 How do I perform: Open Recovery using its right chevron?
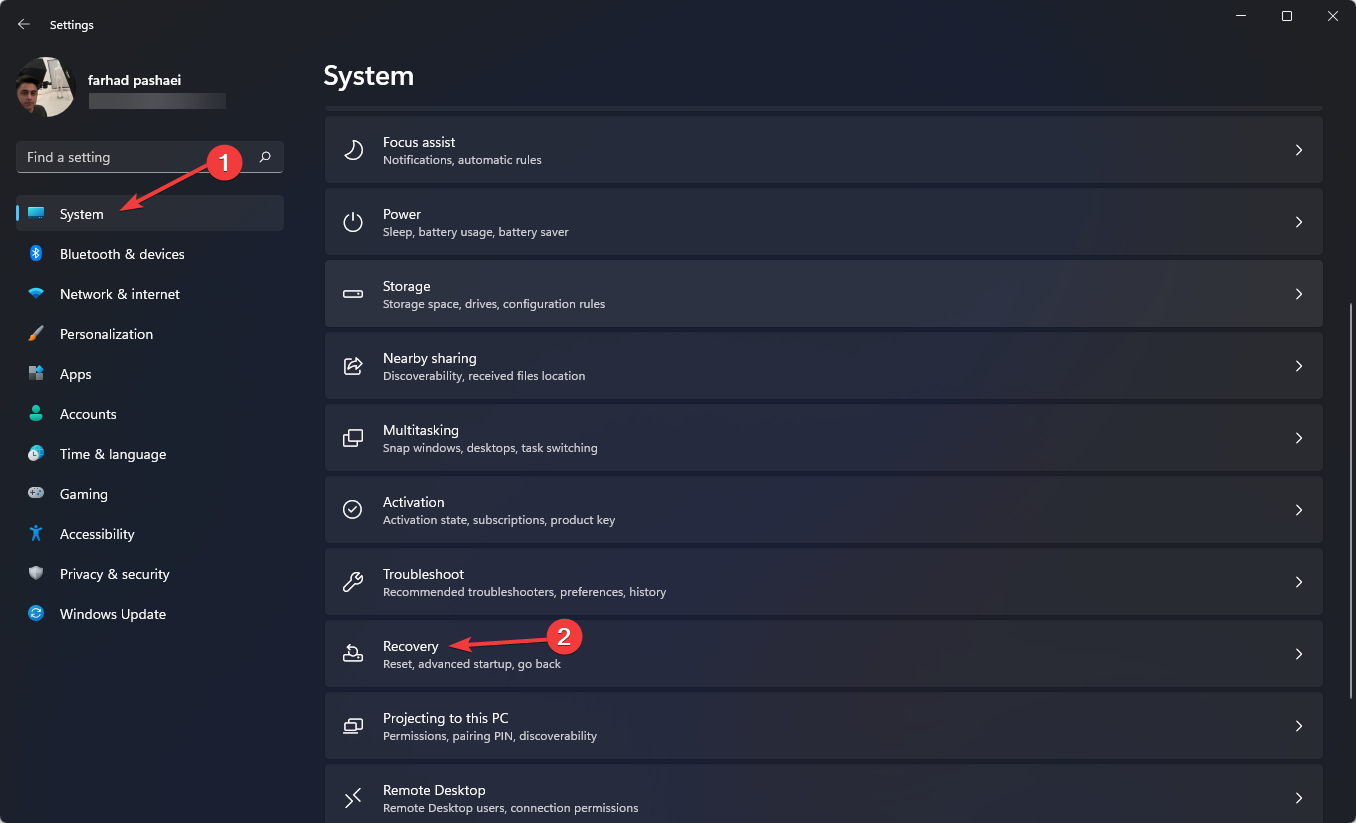[1299, 654]
